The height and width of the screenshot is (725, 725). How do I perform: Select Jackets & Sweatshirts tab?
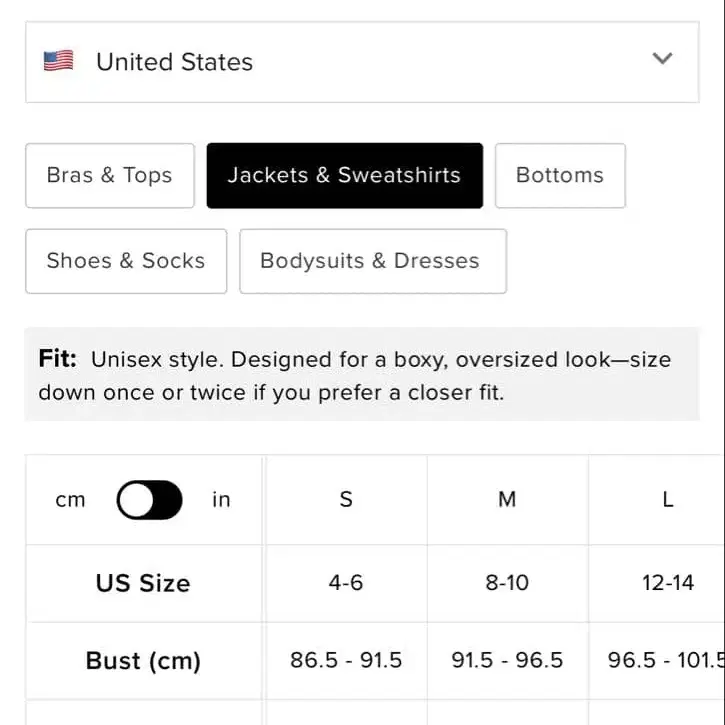(x=344, y=175)
